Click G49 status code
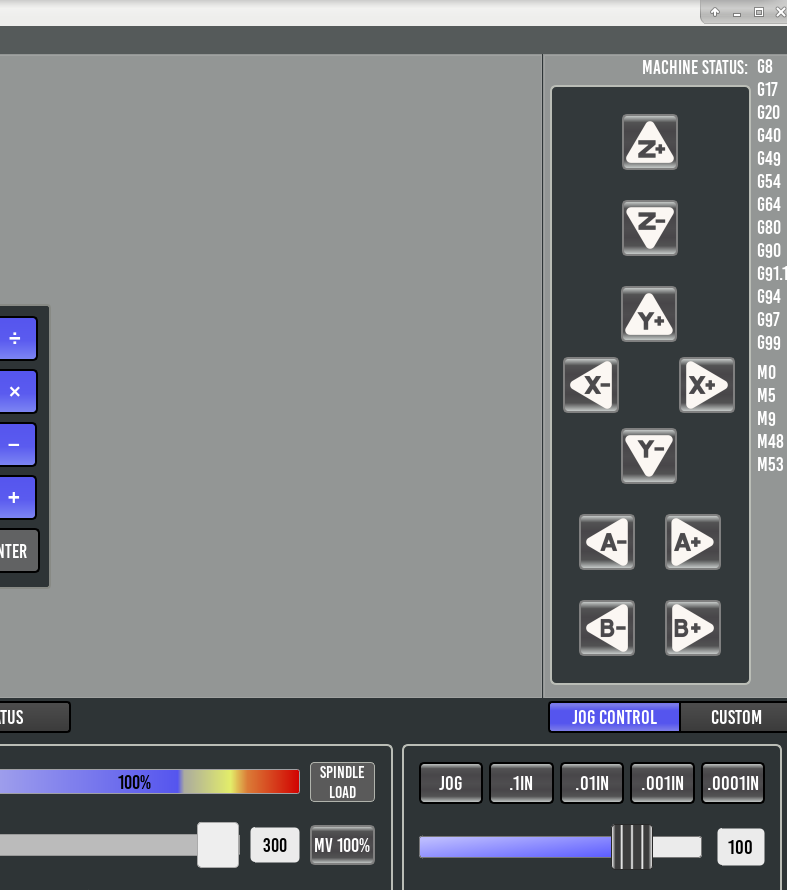 (x=769, y=158)
